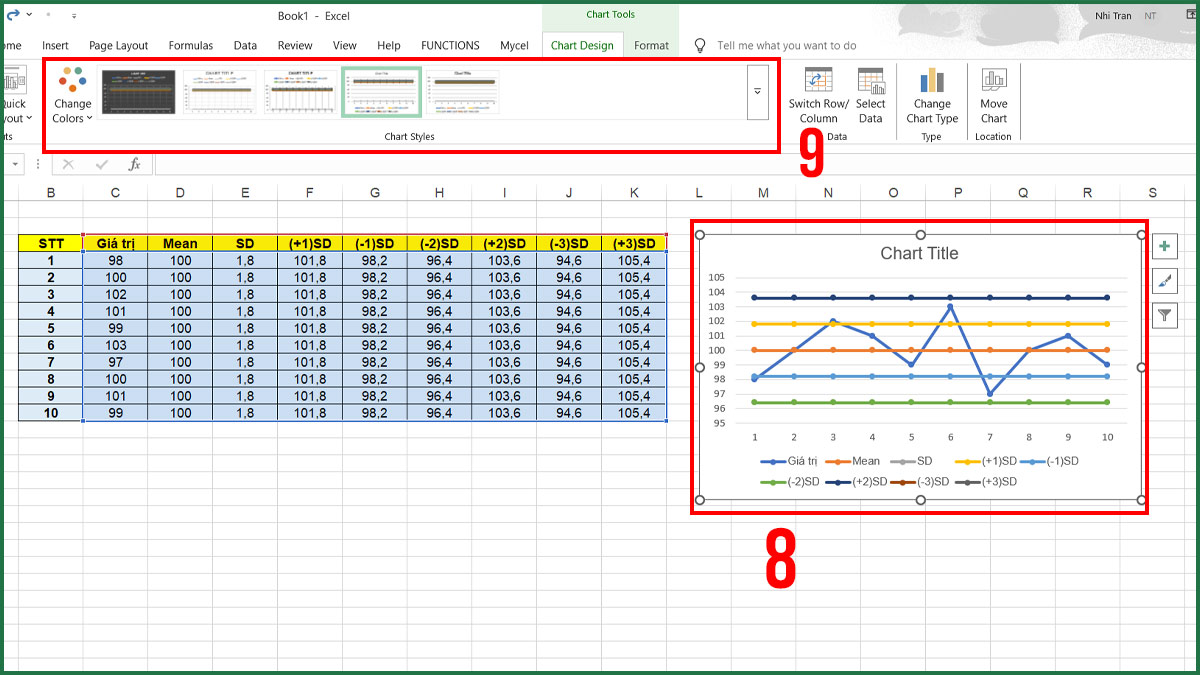Expand the Chart Styles gallery arrow
Viewport: 1200px width, 675px height.
tap(755, 89)
